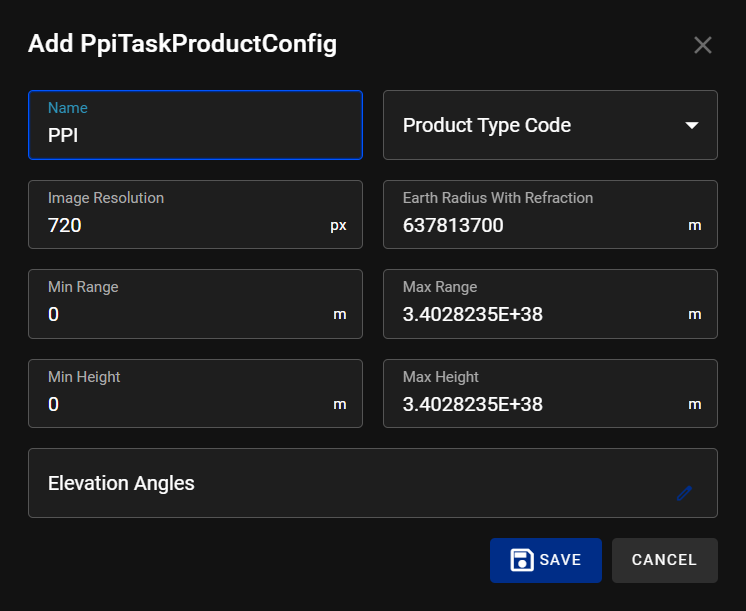Expand the Product Type Code dropdown arrow
This screenshot has width=746, height=611.
(691, 125)
